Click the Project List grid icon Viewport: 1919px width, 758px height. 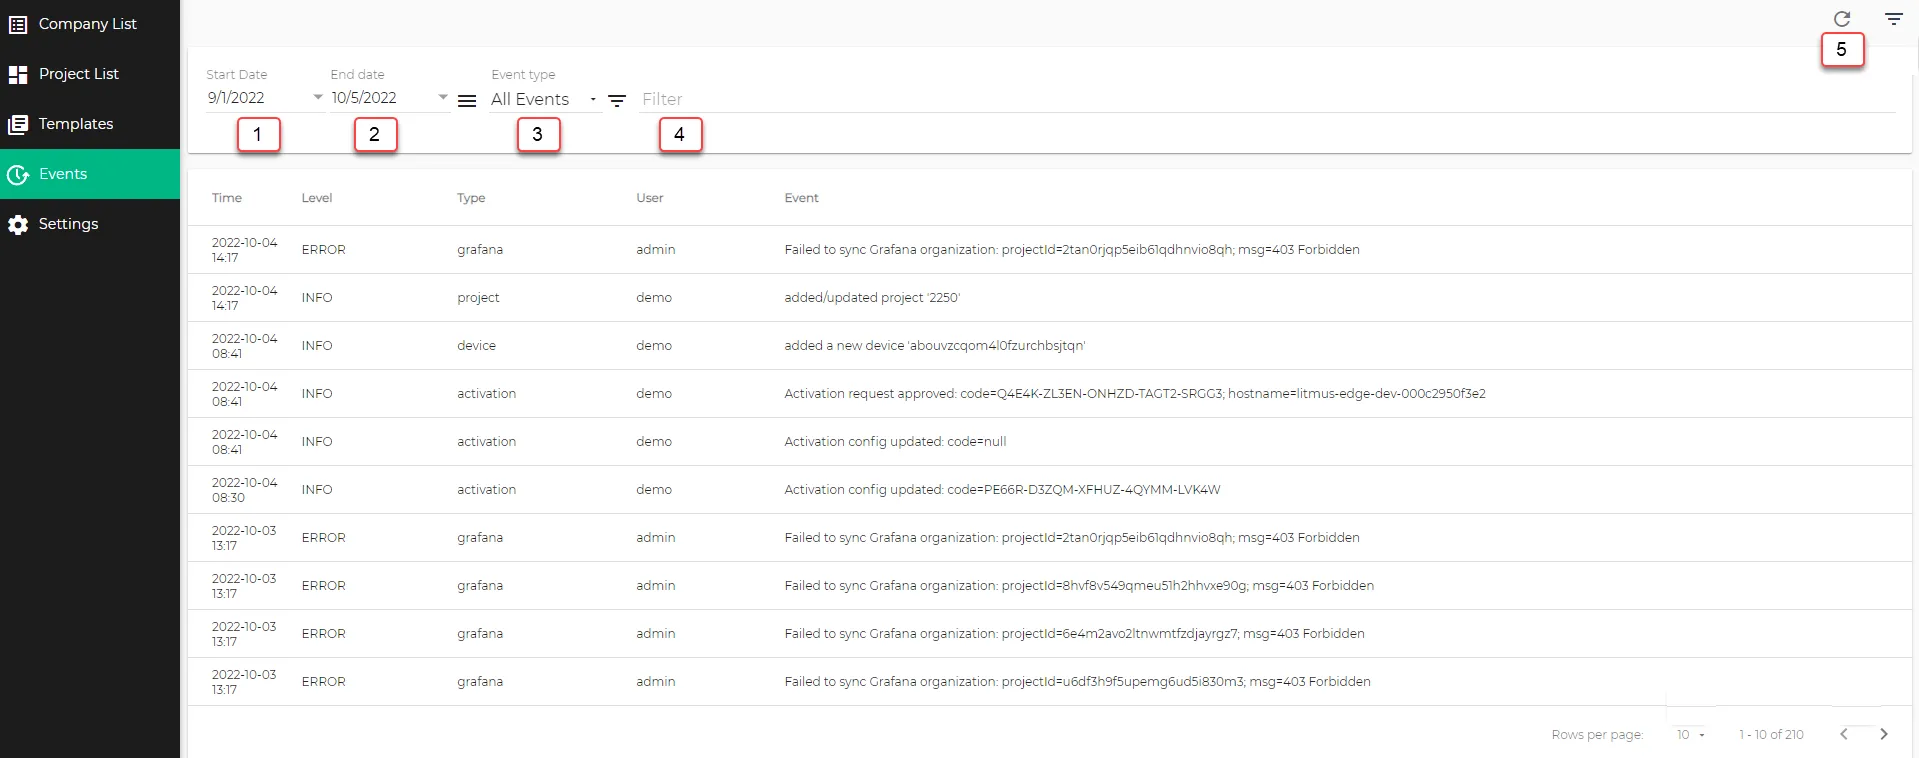(18, 74)
